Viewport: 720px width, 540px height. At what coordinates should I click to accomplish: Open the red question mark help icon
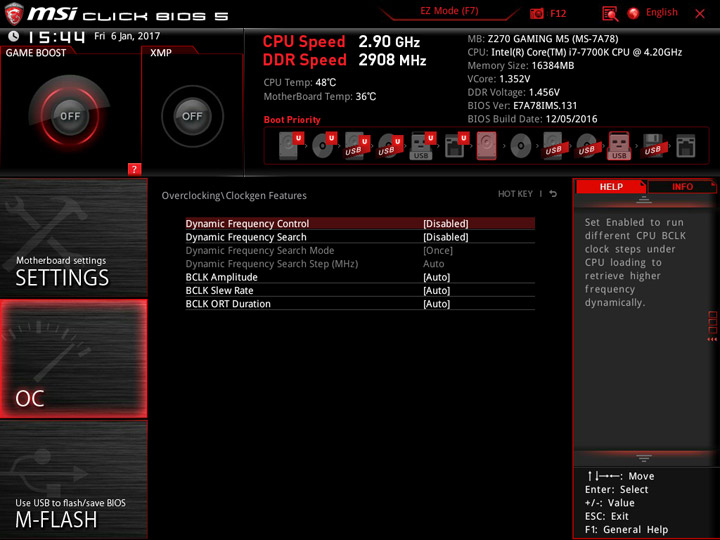134,169
